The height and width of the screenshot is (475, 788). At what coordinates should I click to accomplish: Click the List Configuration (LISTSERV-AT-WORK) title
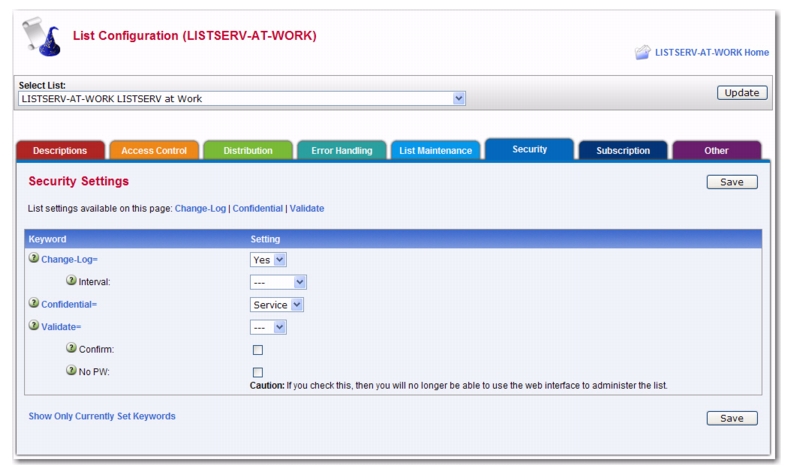(194, 36)
